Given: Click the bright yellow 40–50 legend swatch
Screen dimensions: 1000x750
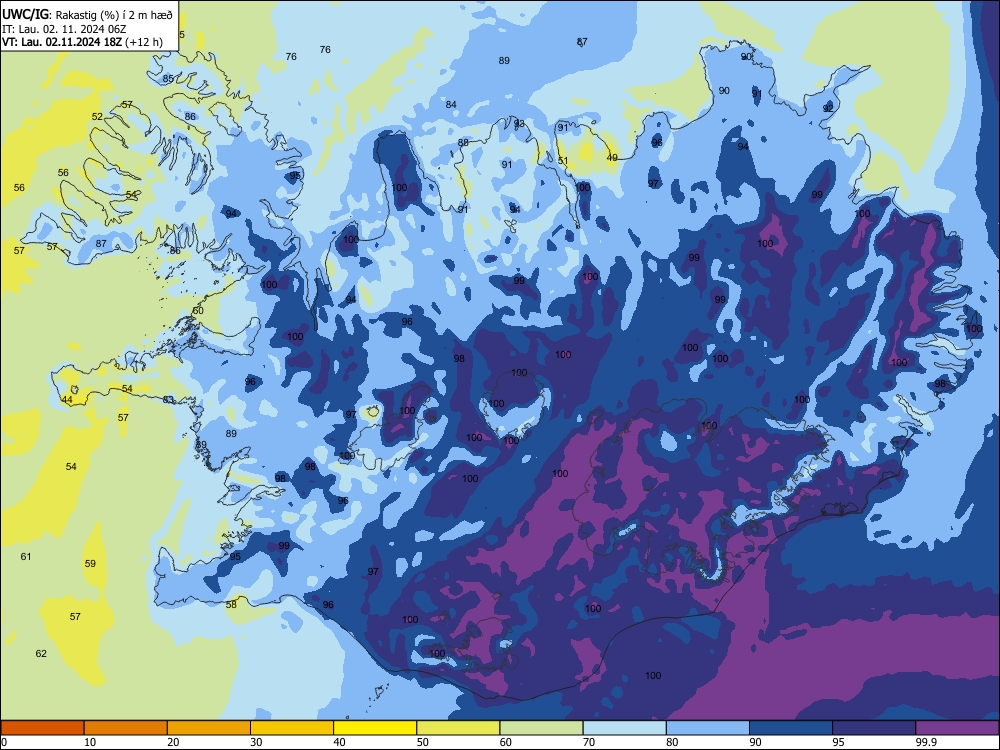Looking at the screenshot, I should coord(375,728).
